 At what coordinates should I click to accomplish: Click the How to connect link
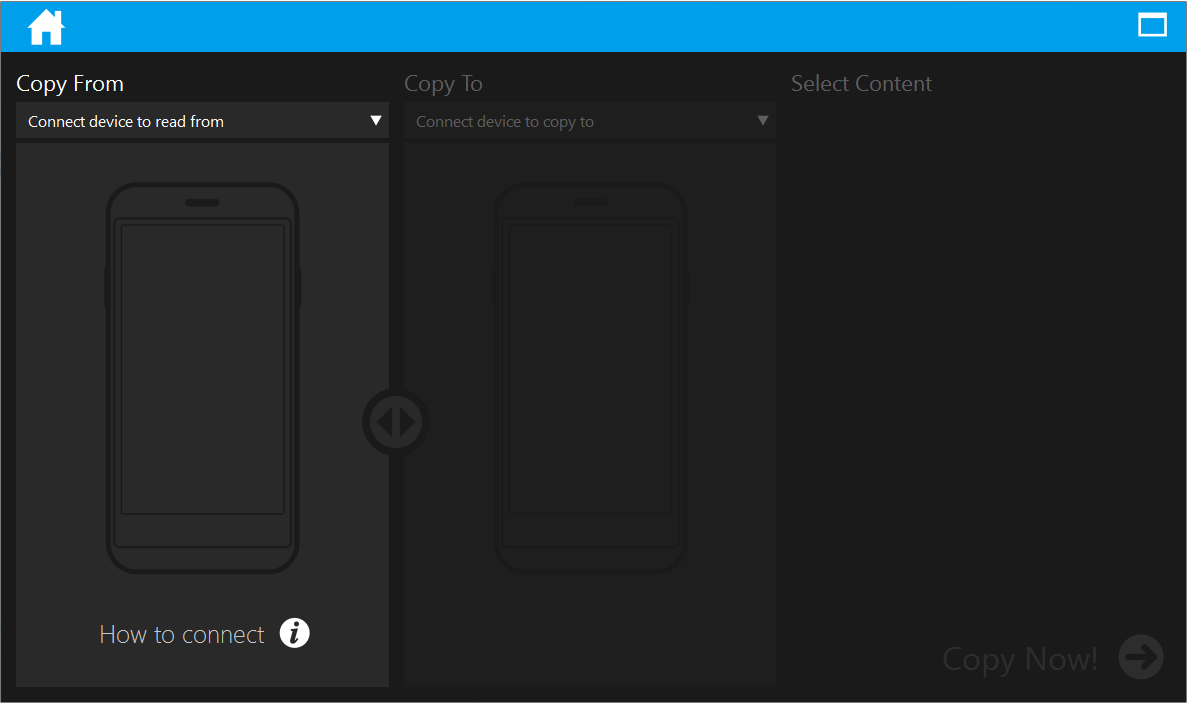pos(182,634)
